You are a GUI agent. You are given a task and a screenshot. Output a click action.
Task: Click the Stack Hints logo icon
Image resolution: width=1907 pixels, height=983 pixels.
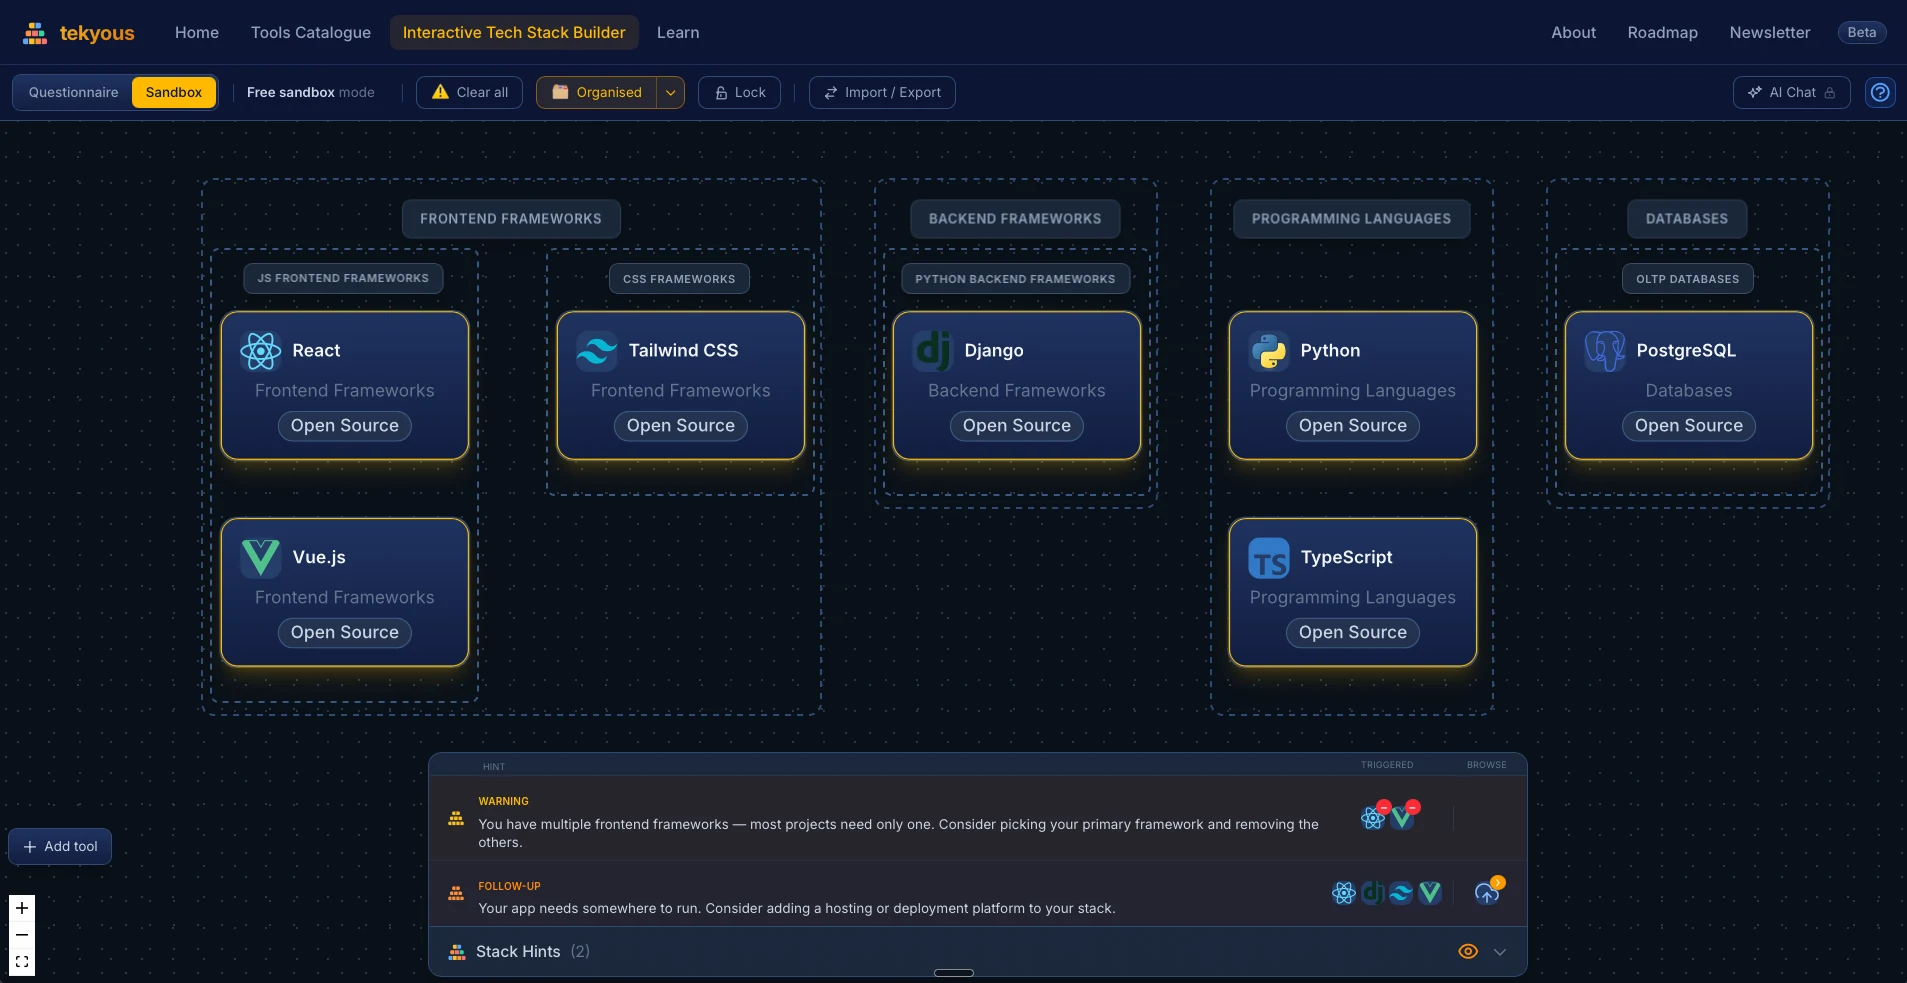pyautogui.click(x=457, y=952)
